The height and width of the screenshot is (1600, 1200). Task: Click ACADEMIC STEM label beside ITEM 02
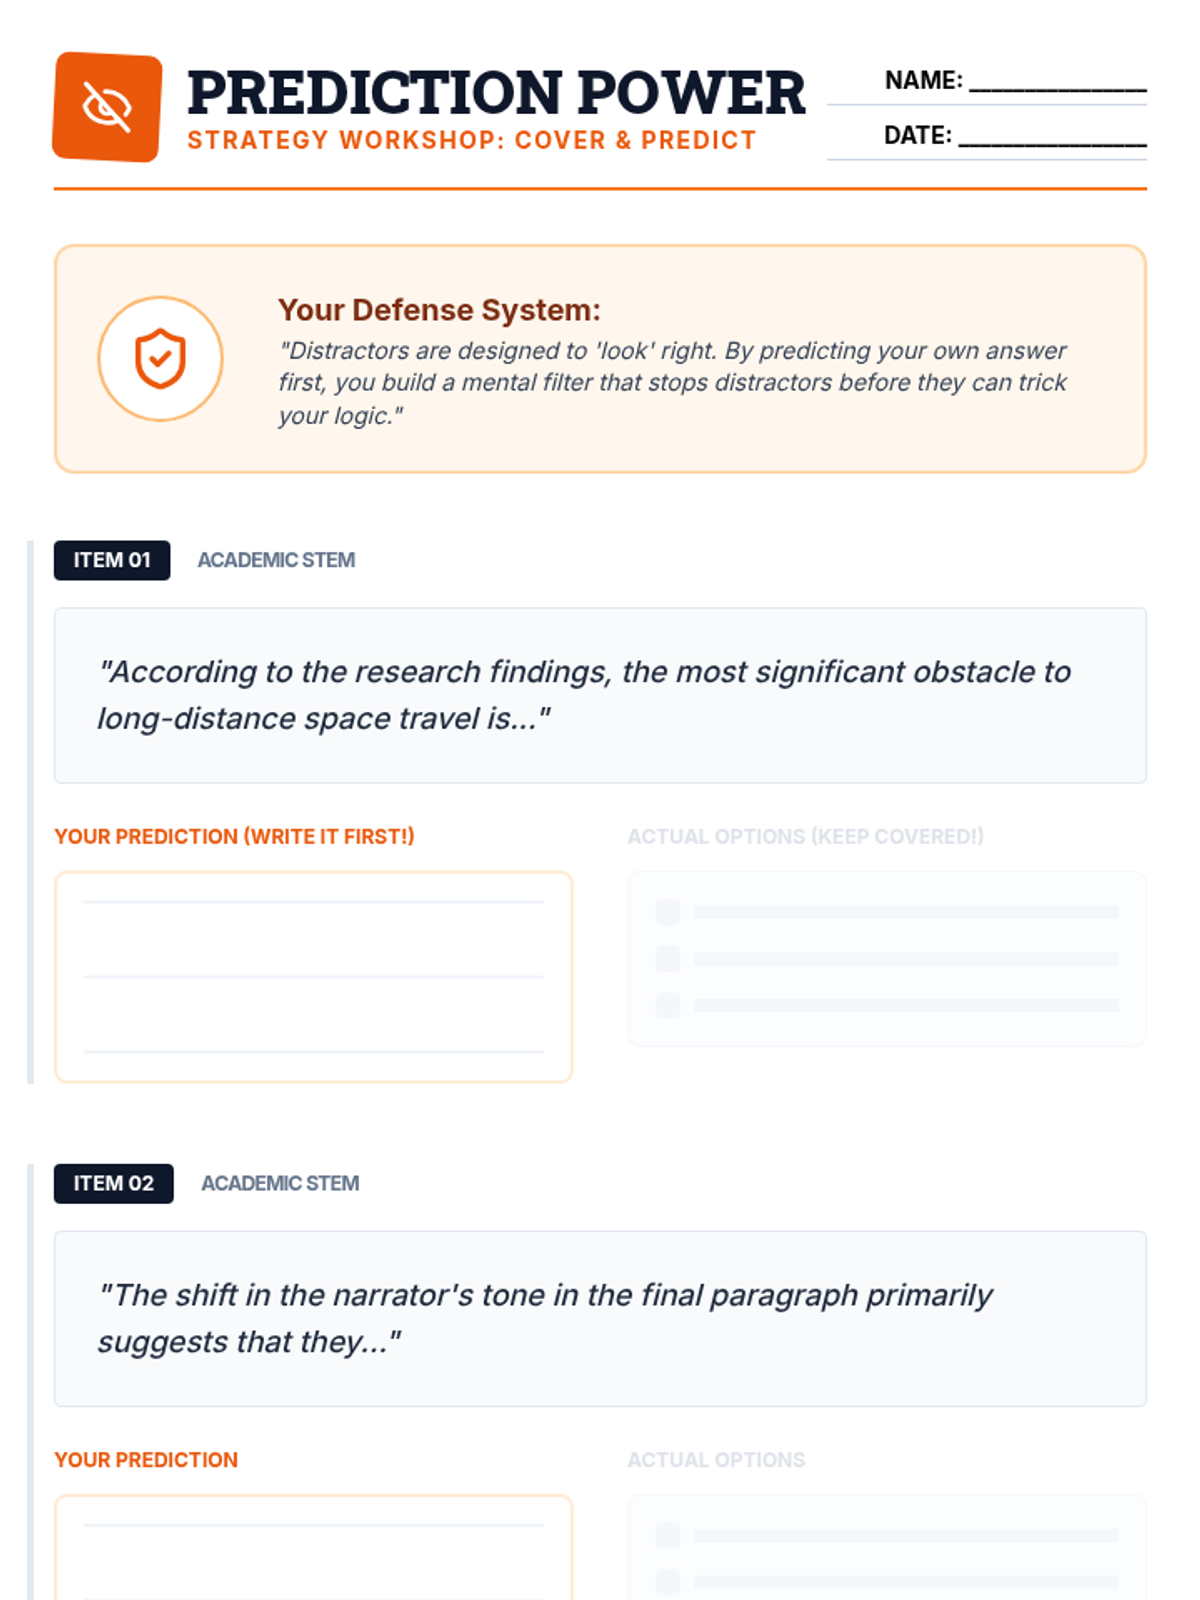click(x=280, y=1183)
